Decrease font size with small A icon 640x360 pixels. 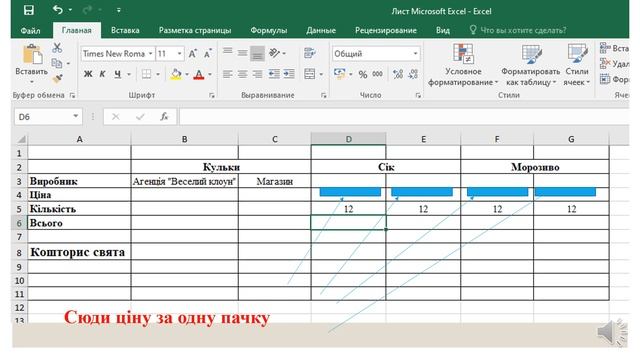(207, 53)
